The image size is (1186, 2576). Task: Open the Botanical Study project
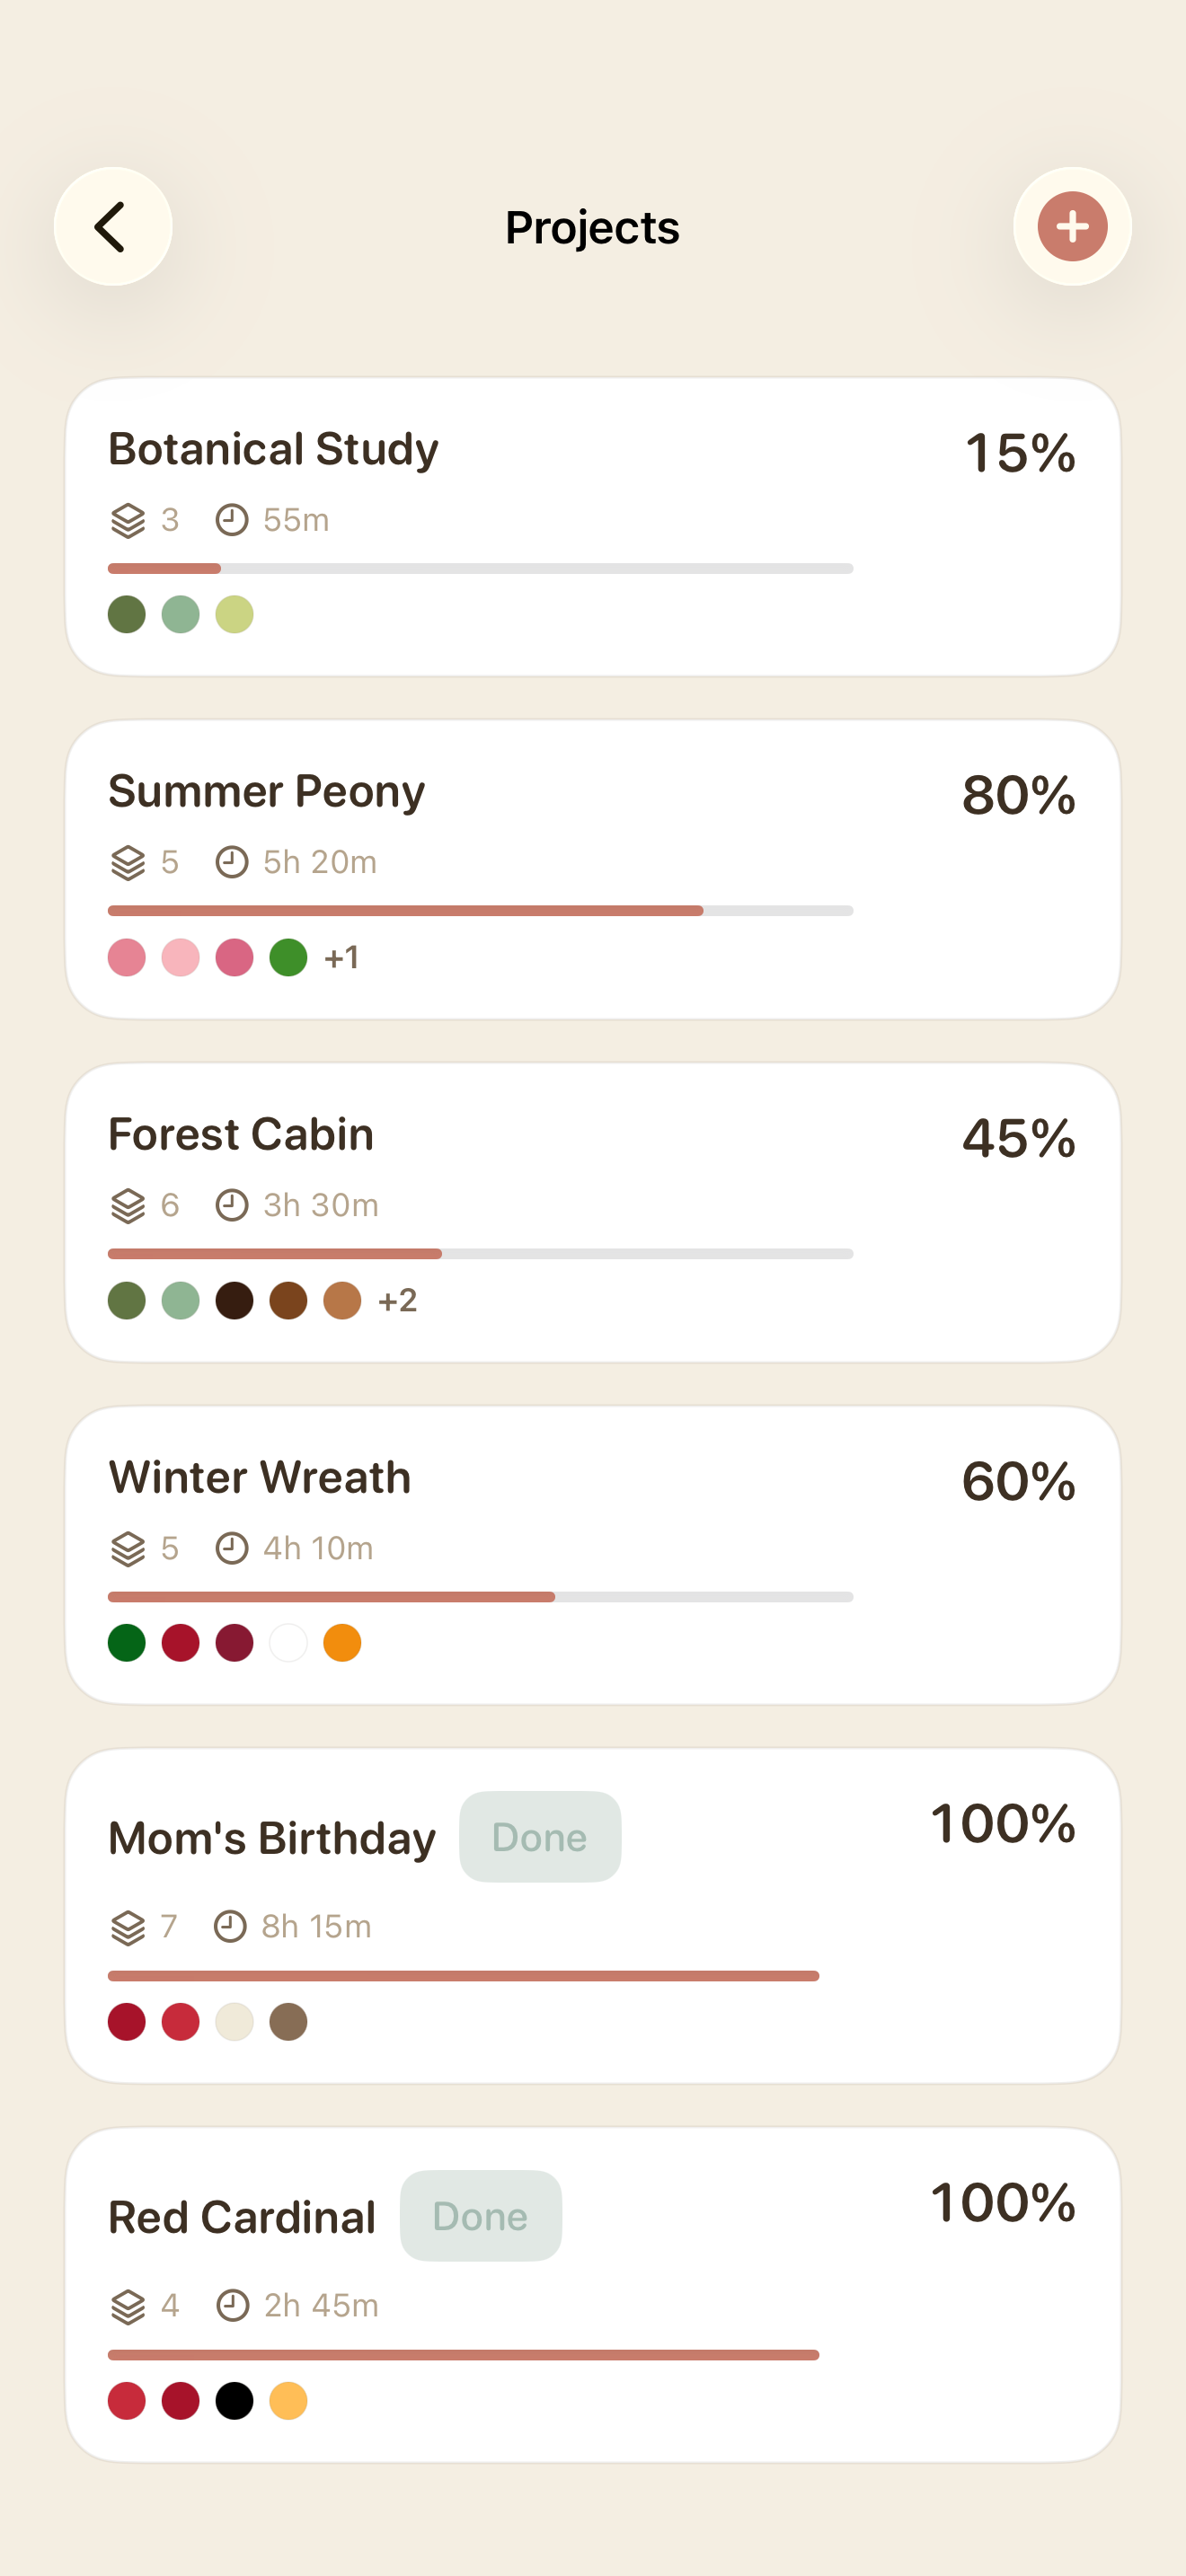593,527
